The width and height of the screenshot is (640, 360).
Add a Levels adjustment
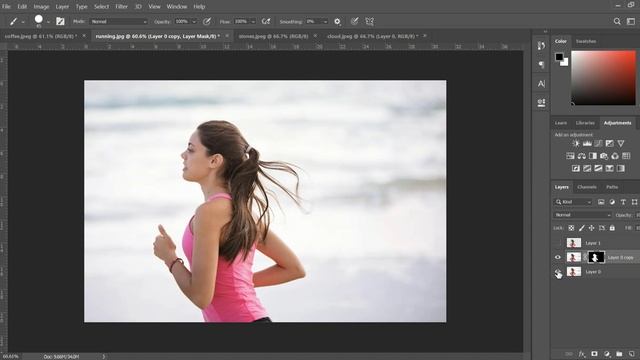pyautogui.click(x=587, y=144)
